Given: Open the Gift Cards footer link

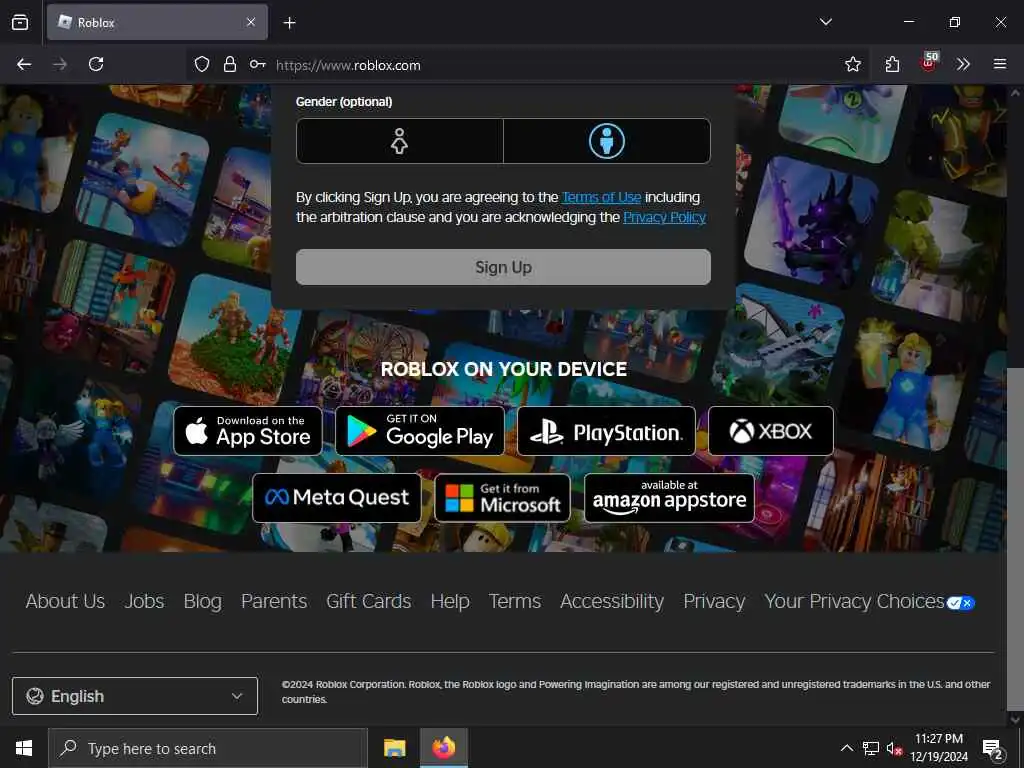Looking at the screenshot, I should point(368,601).
